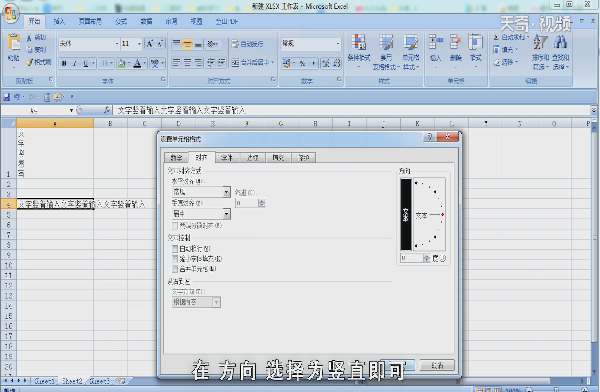Click bottom align icon

tap(198, 44)
